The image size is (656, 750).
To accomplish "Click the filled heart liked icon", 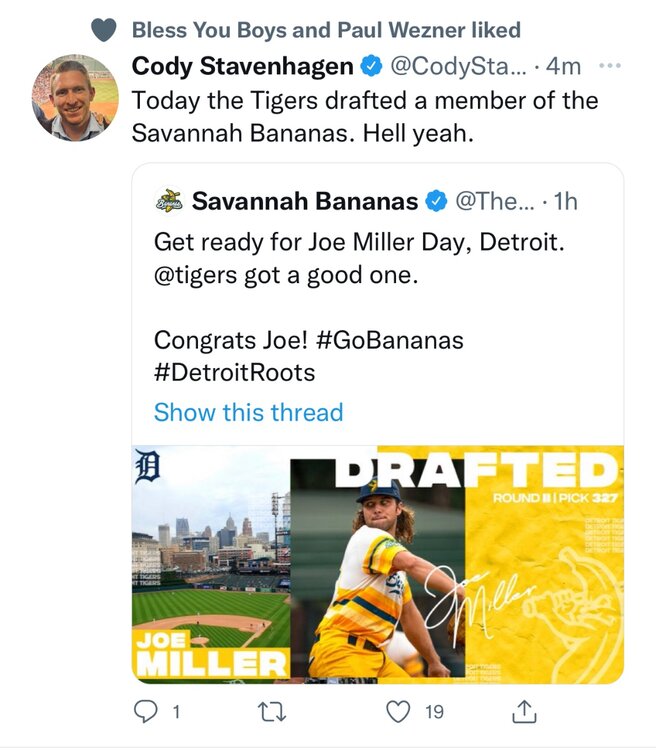I will [103, 30].
